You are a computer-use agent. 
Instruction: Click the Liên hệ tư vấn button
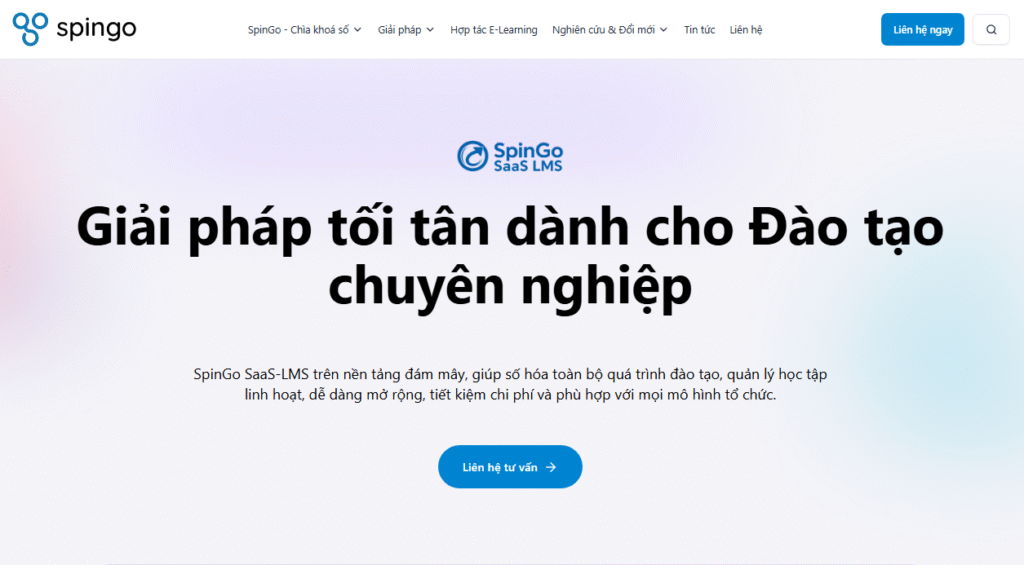tap(510, 467)
